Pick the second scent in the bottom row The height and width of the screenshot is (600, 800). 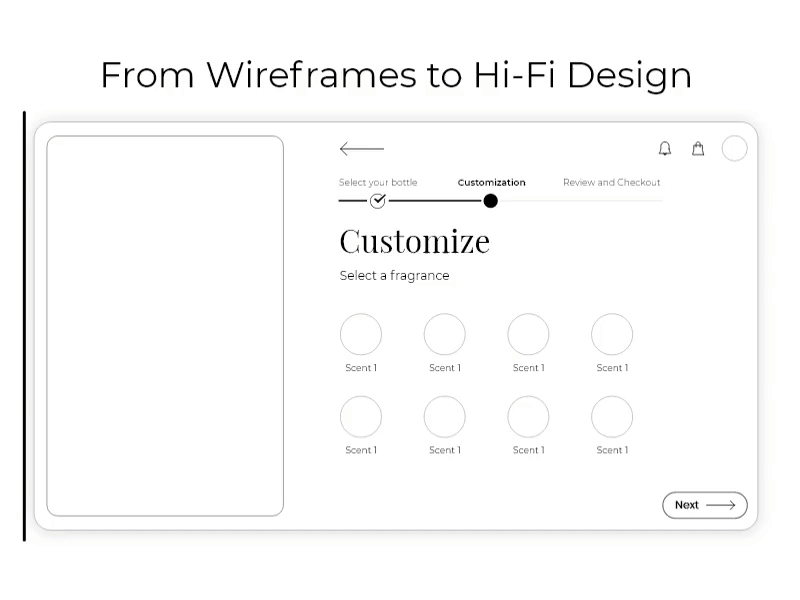click(x=444, y=417)
